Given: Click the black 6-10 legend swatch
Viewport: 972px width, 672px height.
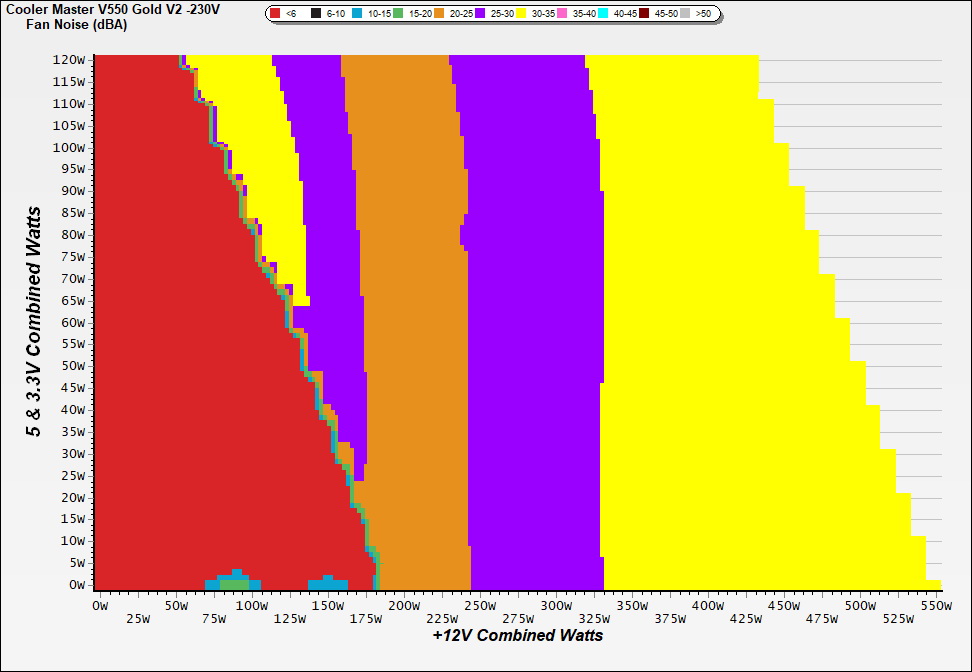Looking at the screenshot, I should point(317,14).
